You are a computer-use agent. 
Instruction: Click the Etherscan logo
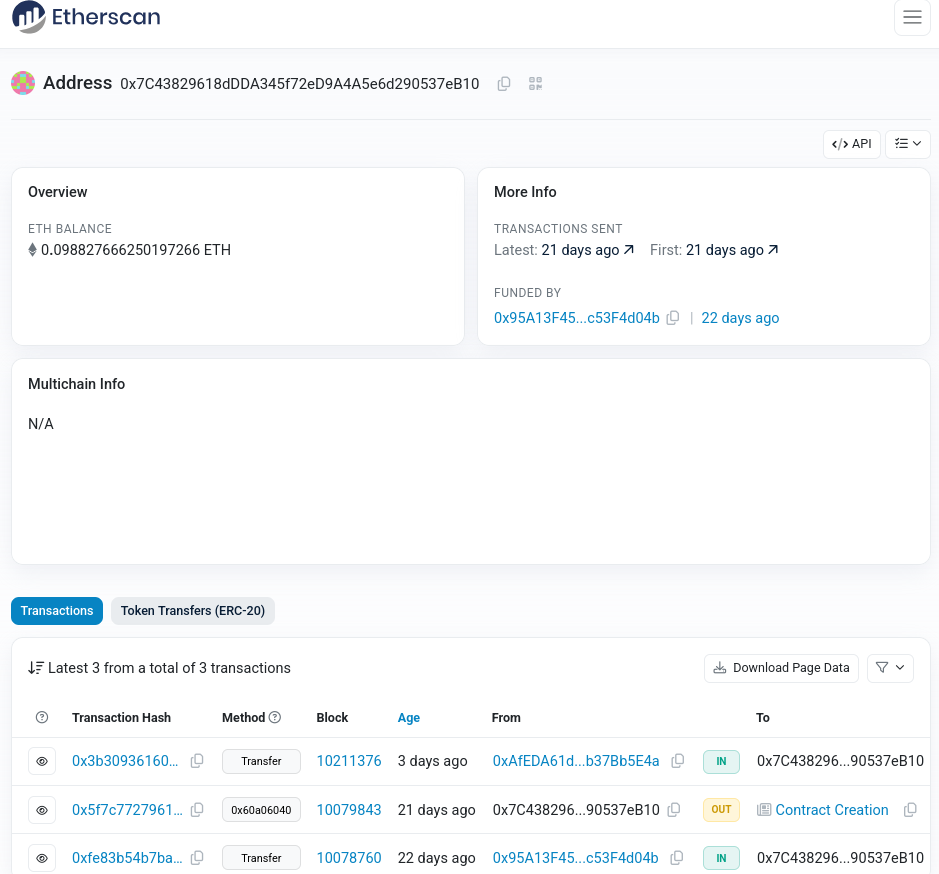pos(86,17)
